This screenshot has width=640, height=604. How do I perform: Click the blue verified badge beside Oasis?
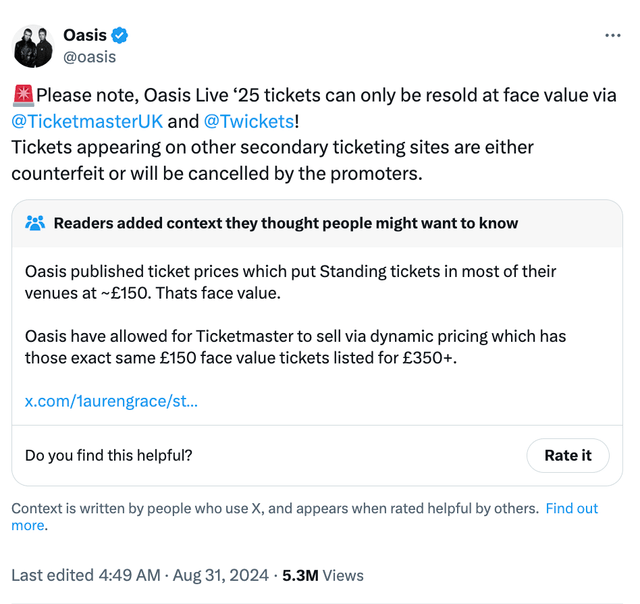[x=120, y=36]
